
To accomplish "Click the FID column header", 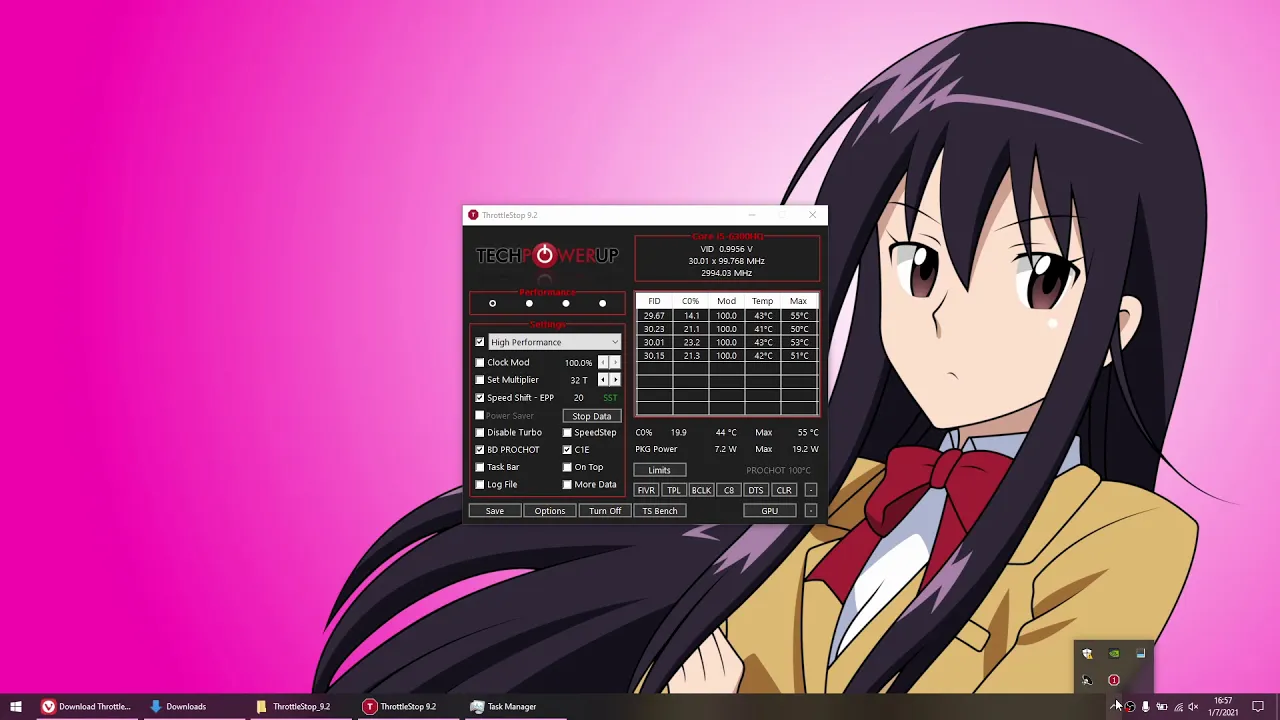I will 654,301.
